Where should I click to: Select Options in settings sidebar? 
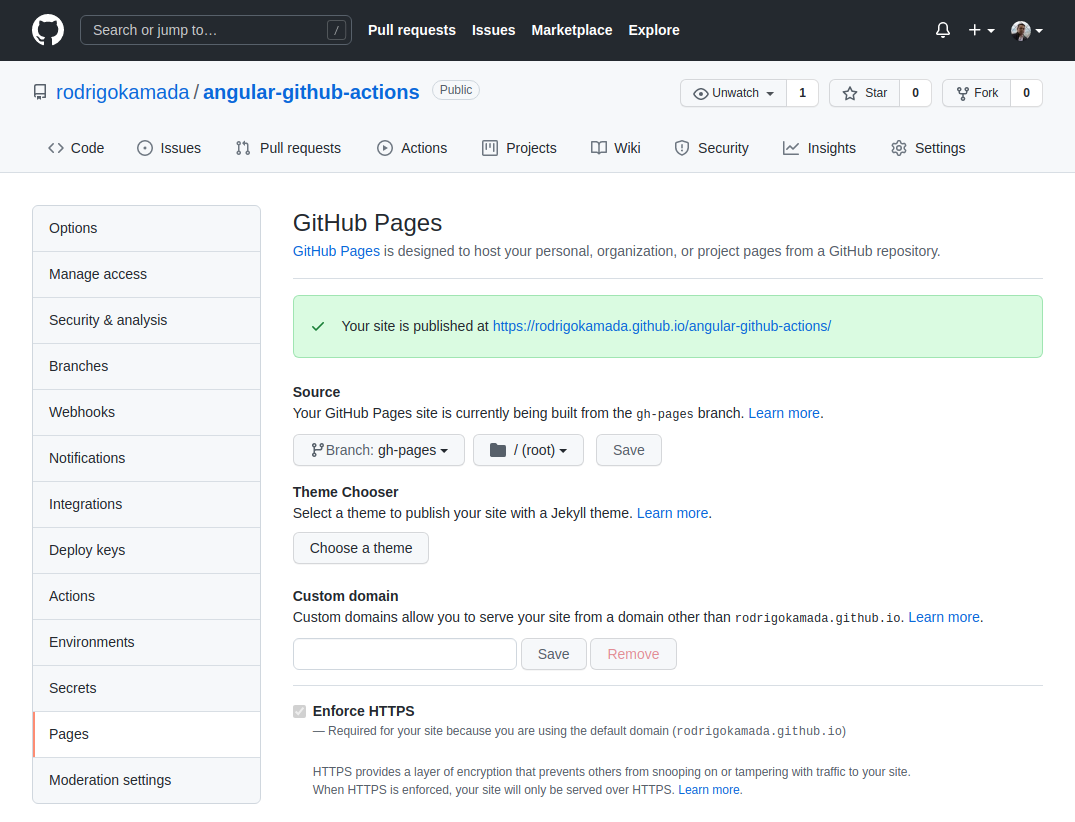pyautogui.click(x=147, y=228)
